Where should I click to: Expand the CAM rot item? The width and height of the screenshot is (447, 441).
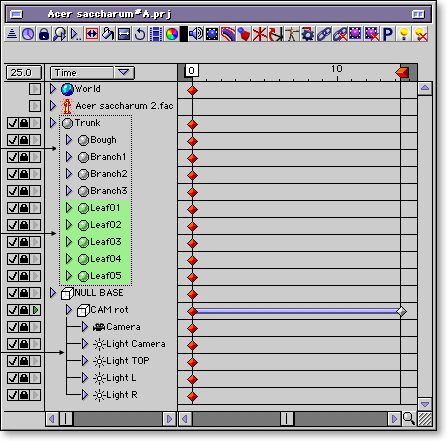[x=69, y=310]
